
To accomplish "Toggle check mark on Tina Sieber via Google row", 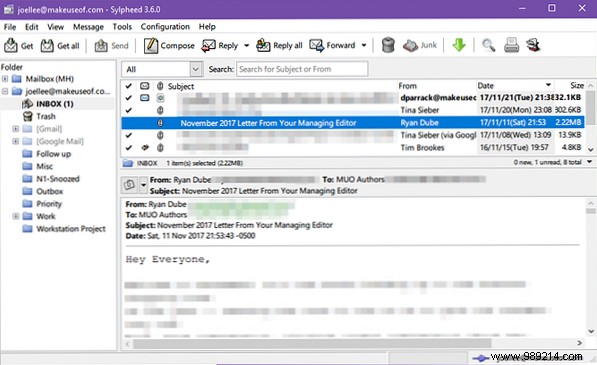I will [x=129, y=135].
